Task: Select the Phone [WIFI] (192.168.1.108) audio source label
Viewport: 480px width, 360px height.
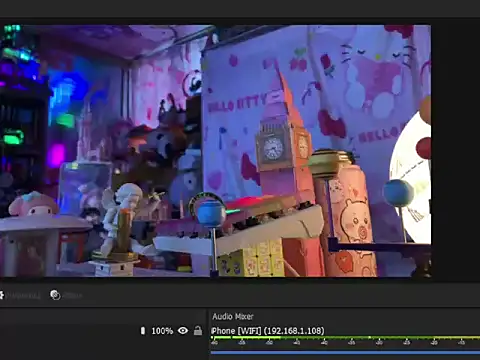Action: (x=268, y=331)
